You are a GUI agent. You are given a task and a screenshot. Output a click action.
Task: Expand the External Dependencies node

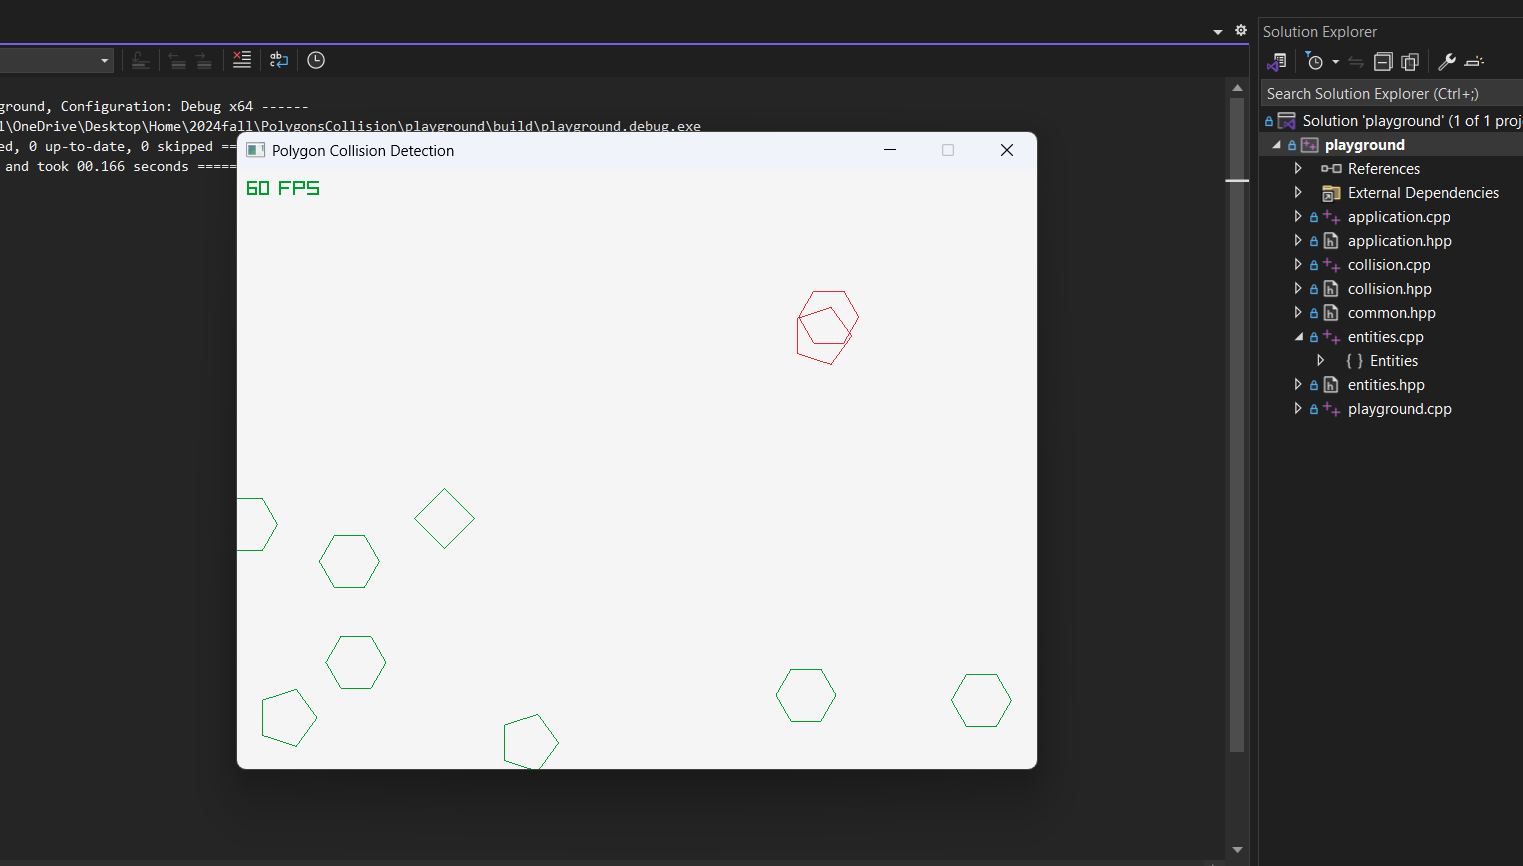(x=1298, y=193)
